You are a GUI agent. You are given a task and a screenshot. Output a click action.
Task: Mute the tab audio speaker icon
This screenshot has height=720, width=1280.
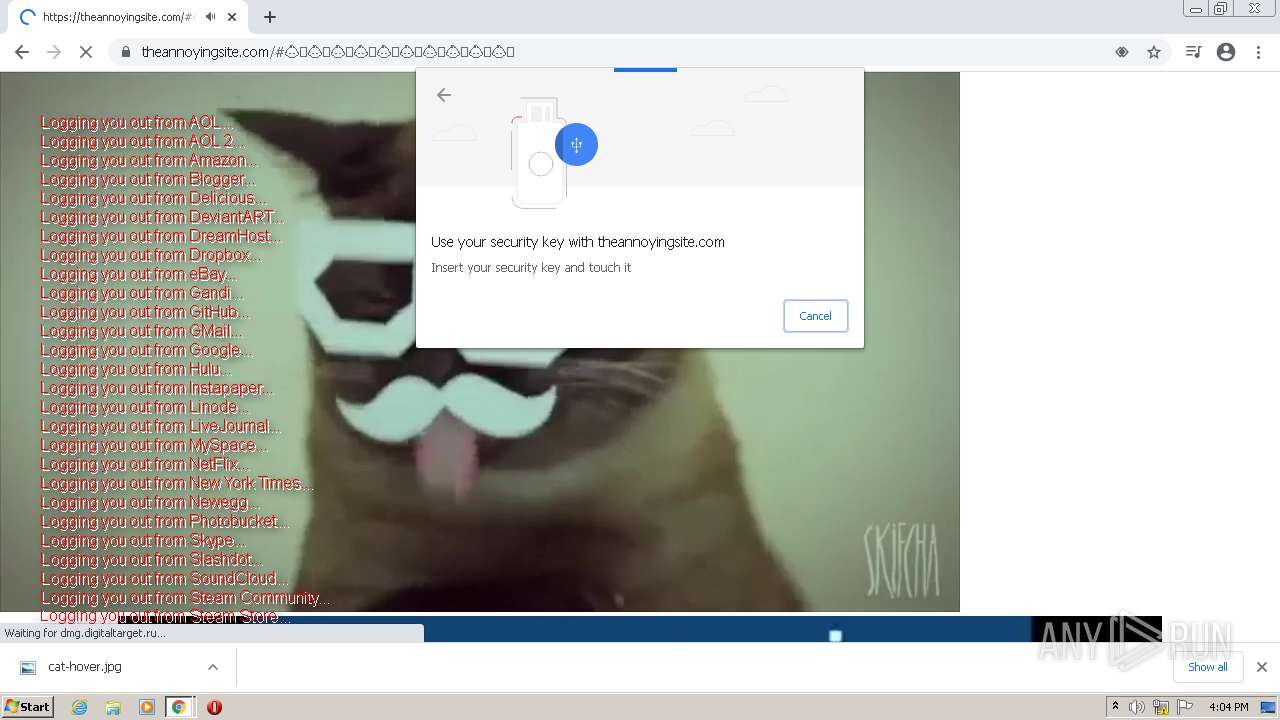pyautogui.click(x=210, y=17)
